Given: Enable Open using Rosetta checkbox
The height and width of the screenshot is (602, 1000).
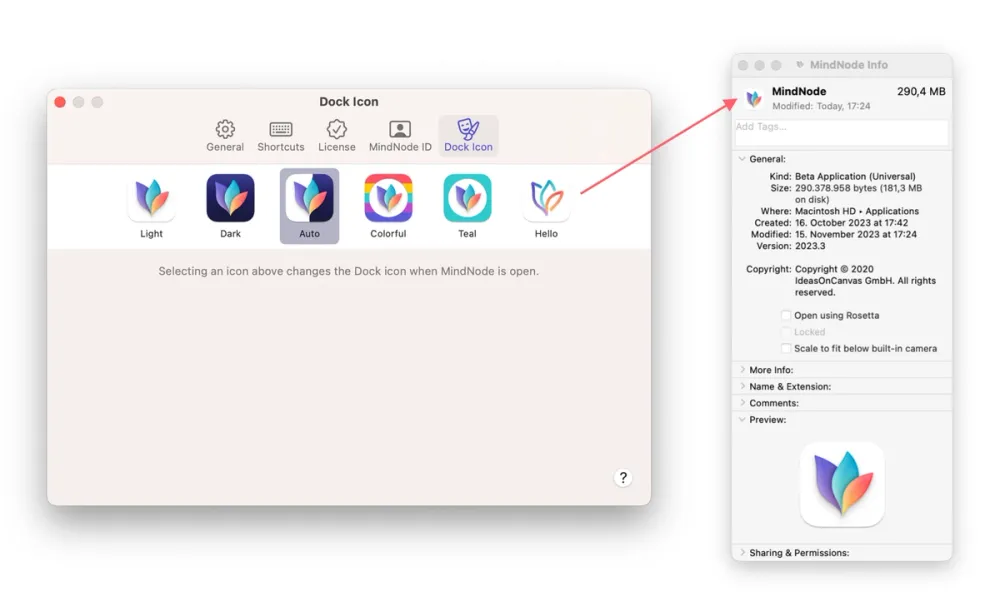Looking at the screenshot, I should pos(786,316).
